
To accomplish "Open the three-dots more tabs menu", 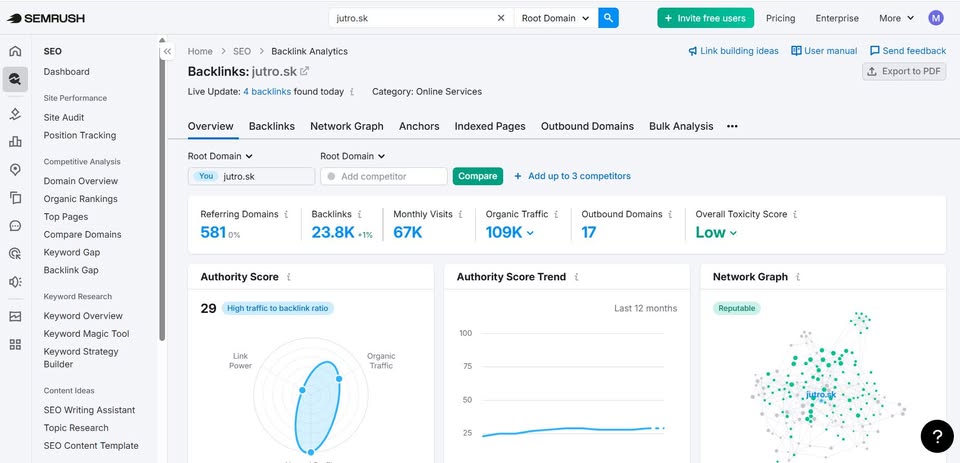I will 732,126.
